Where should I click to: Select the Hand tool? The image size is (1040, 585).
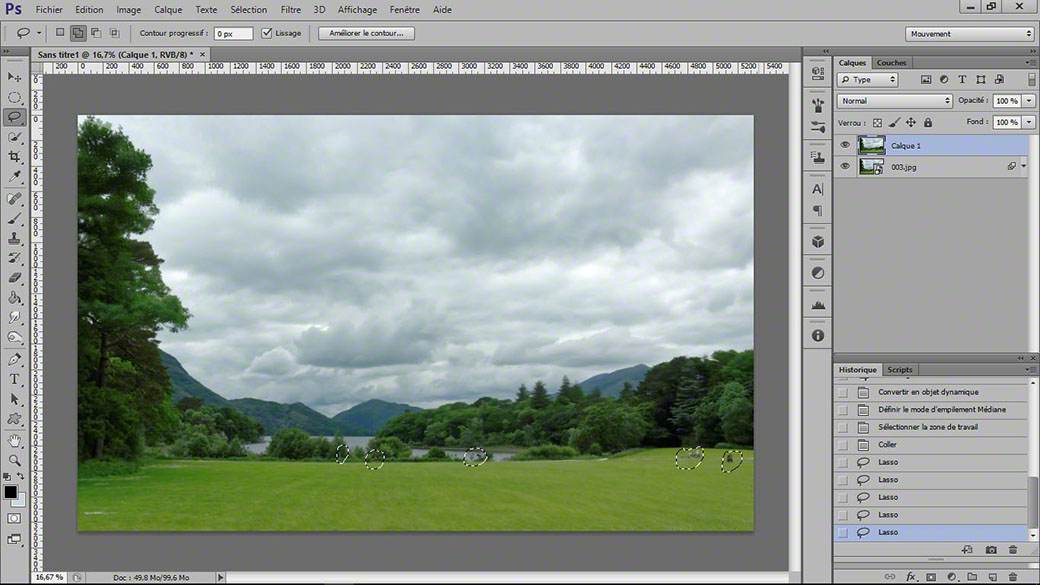point(14,440)
